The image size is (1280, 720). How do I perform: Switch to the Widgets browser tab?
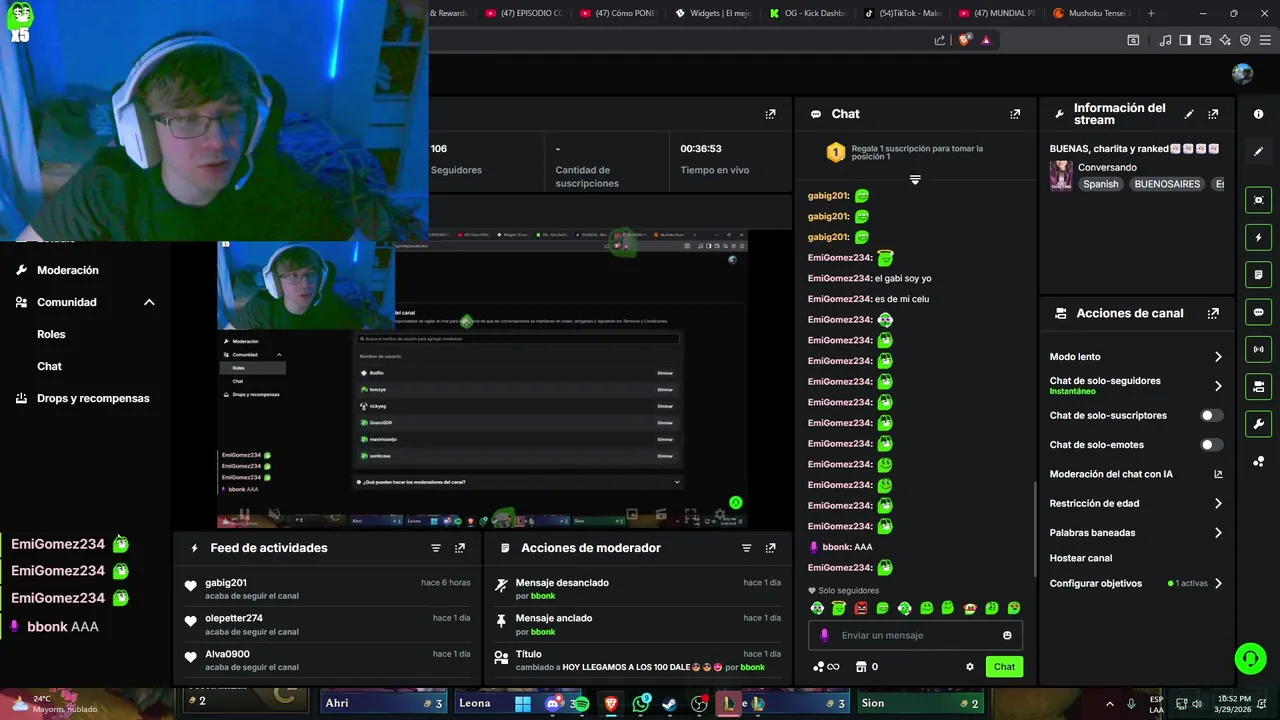[x=712, y=13]
